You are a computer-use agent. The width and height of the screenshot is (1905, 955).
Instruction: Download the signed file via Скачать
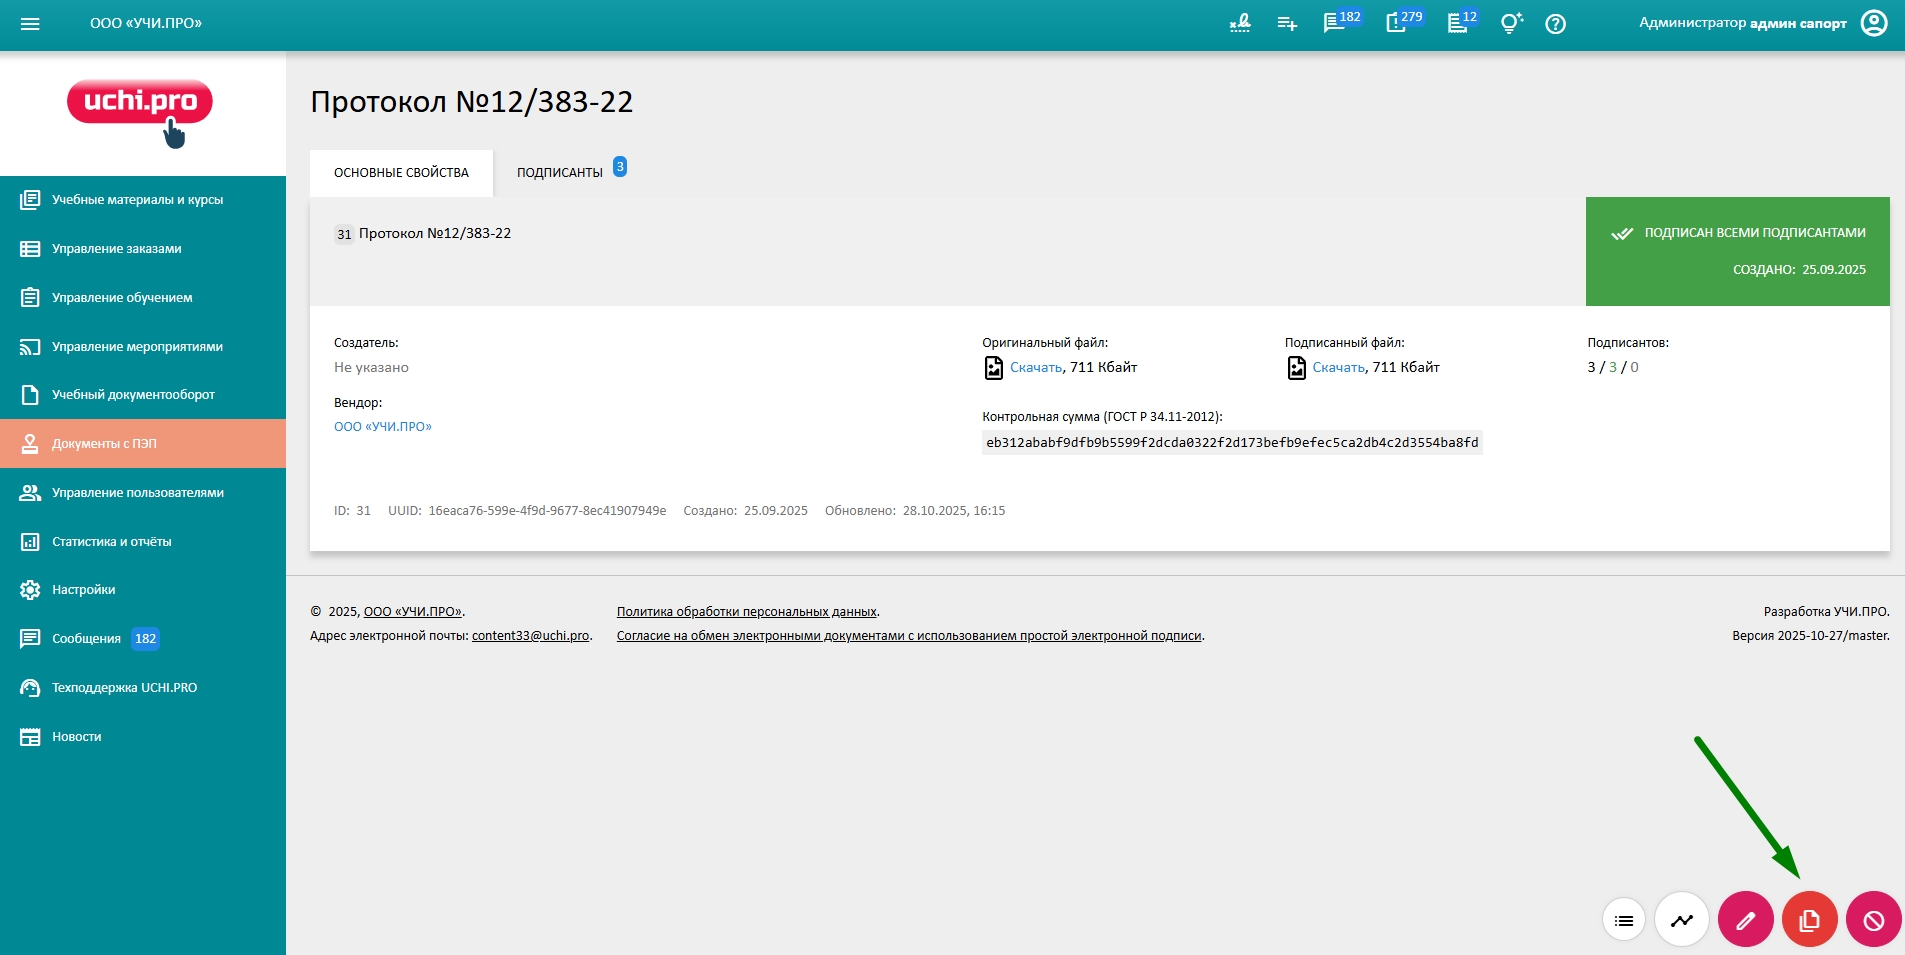pyautogui.click(x=1338, y=368)
